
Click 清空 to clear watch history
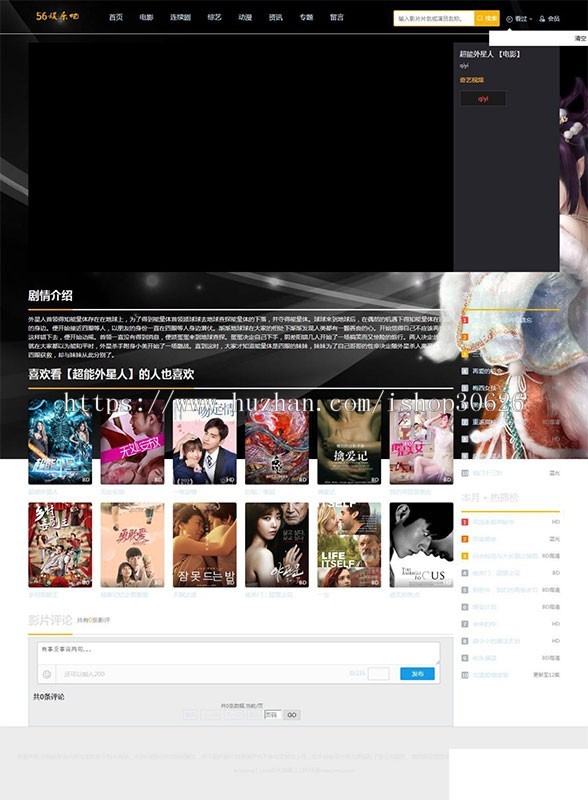coord(580,38)
